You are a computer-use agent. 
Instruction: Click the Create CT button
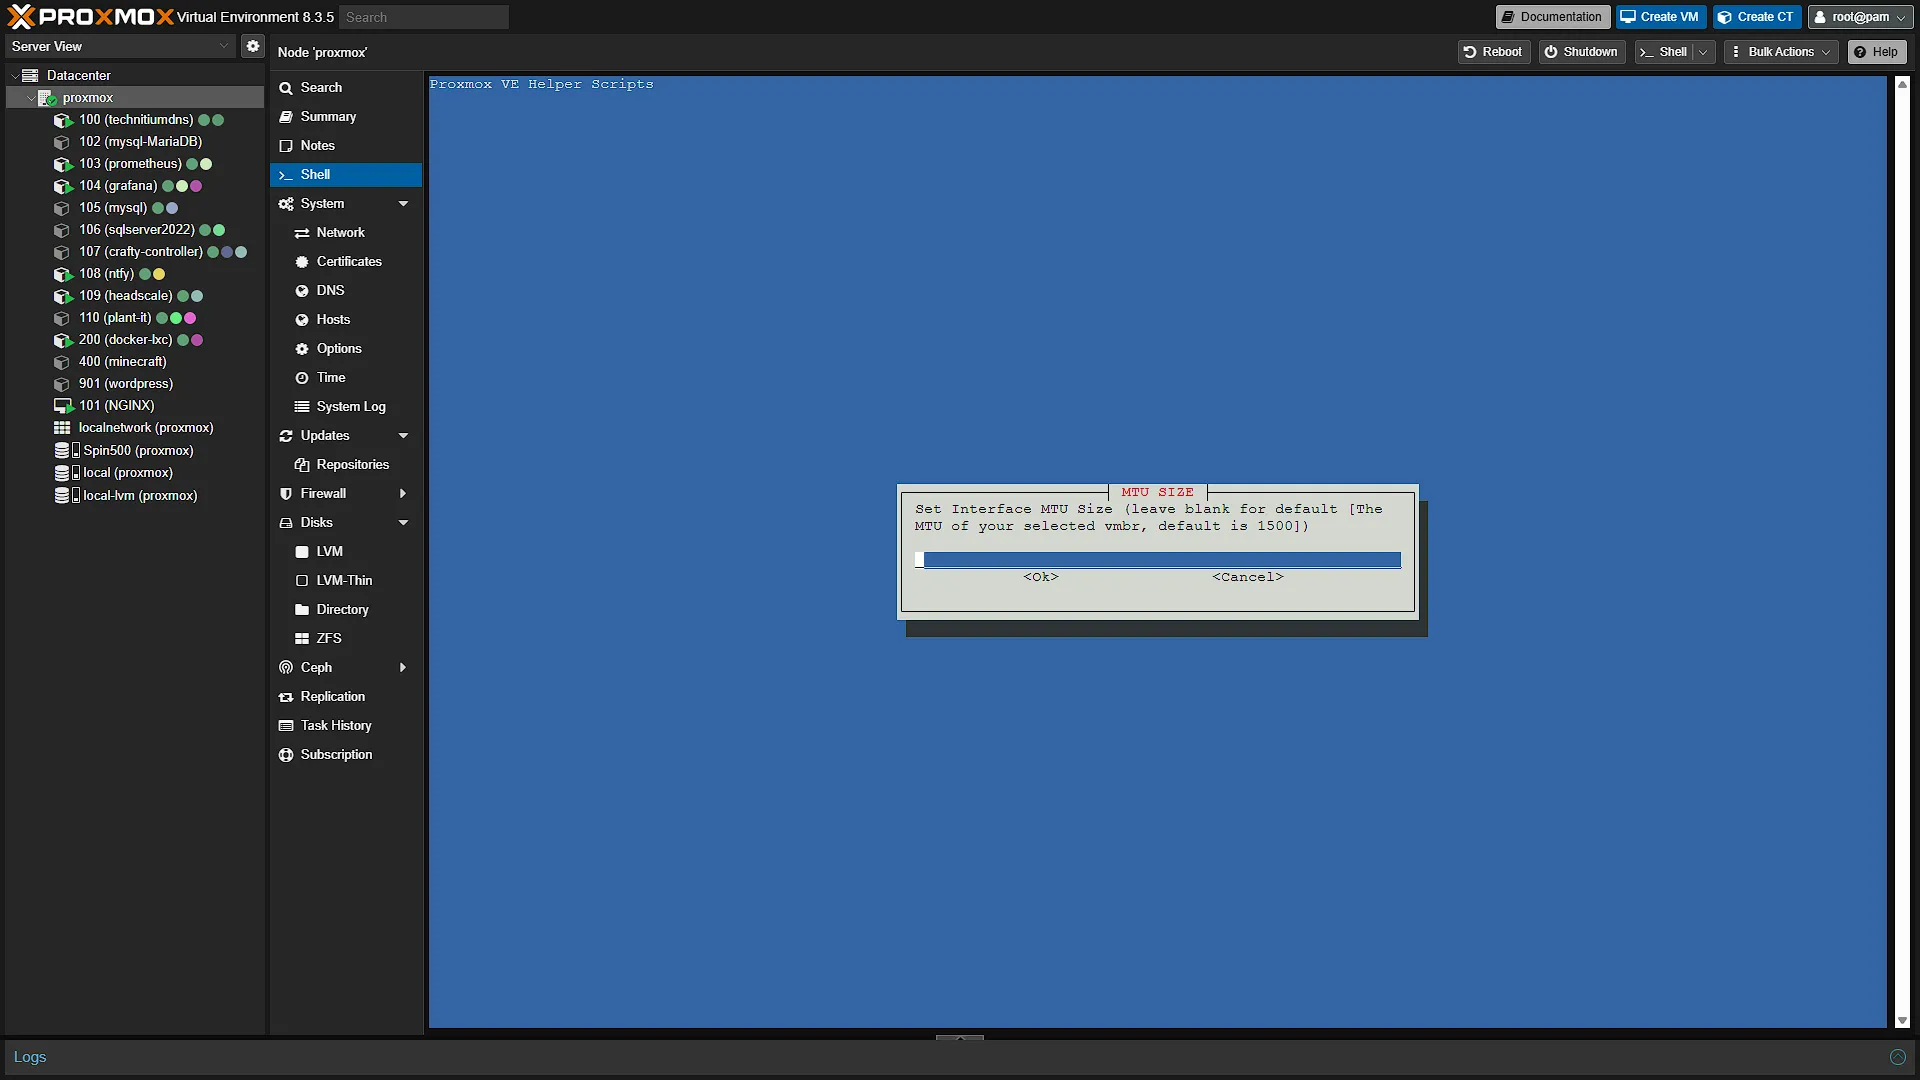1757,17
